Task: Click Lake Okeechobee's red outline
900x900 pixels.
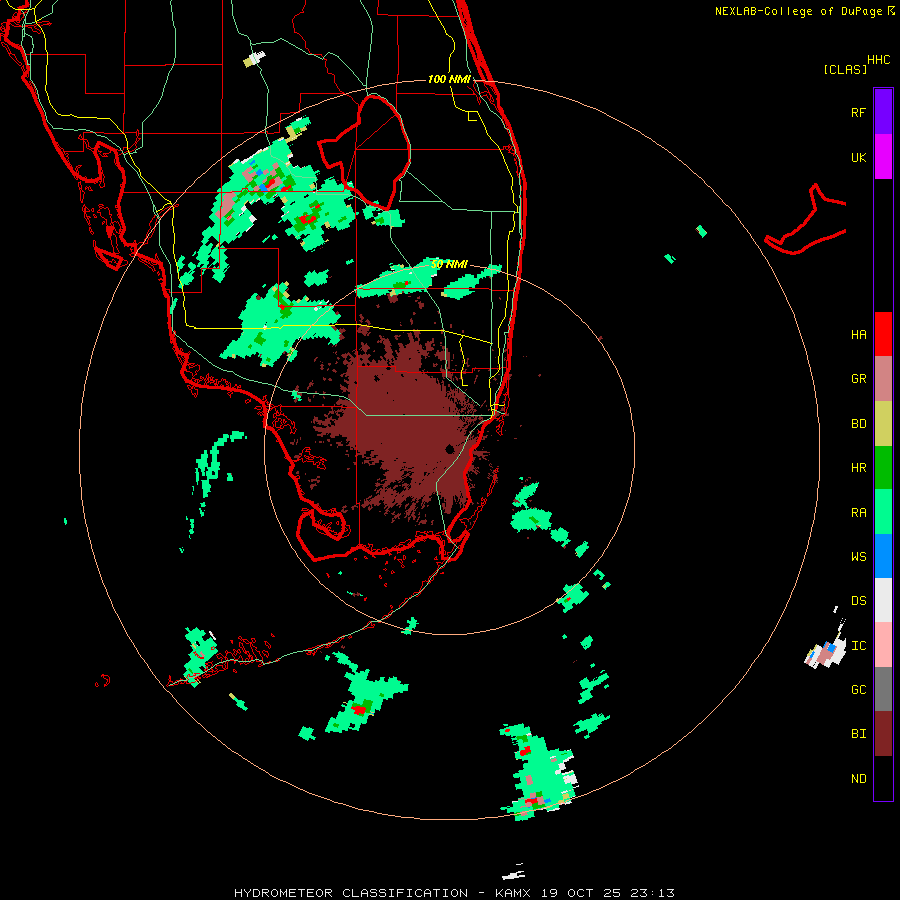Action: pos(364,153)
